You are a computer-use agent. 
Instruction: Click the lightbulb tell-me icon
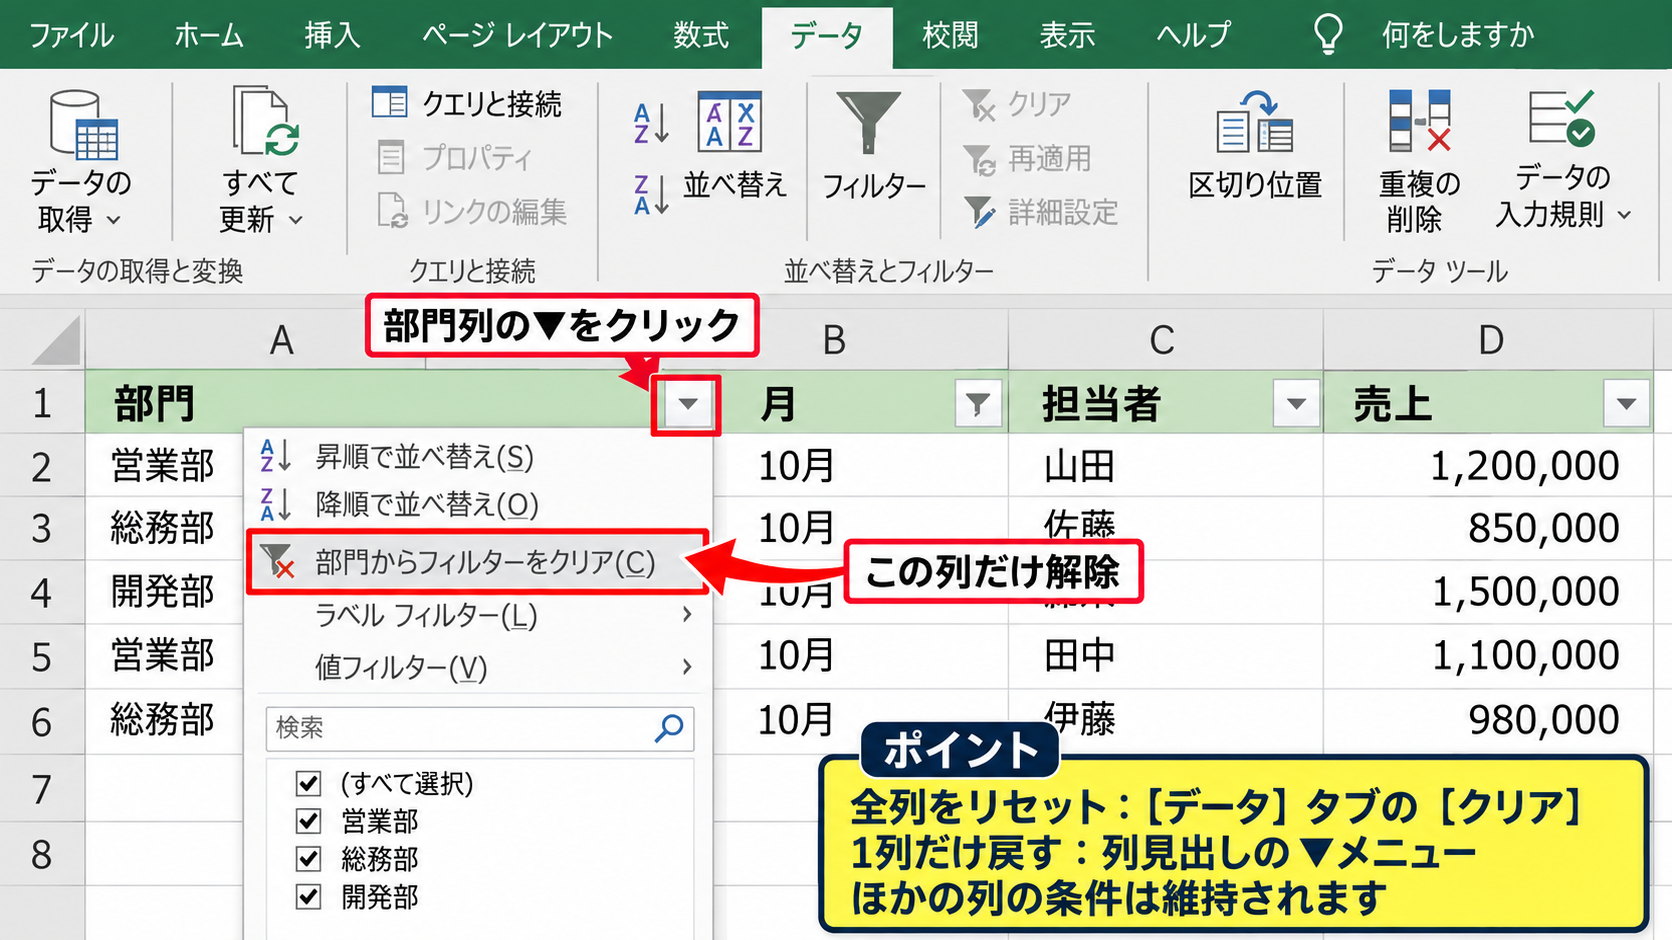coord(1328,34)
